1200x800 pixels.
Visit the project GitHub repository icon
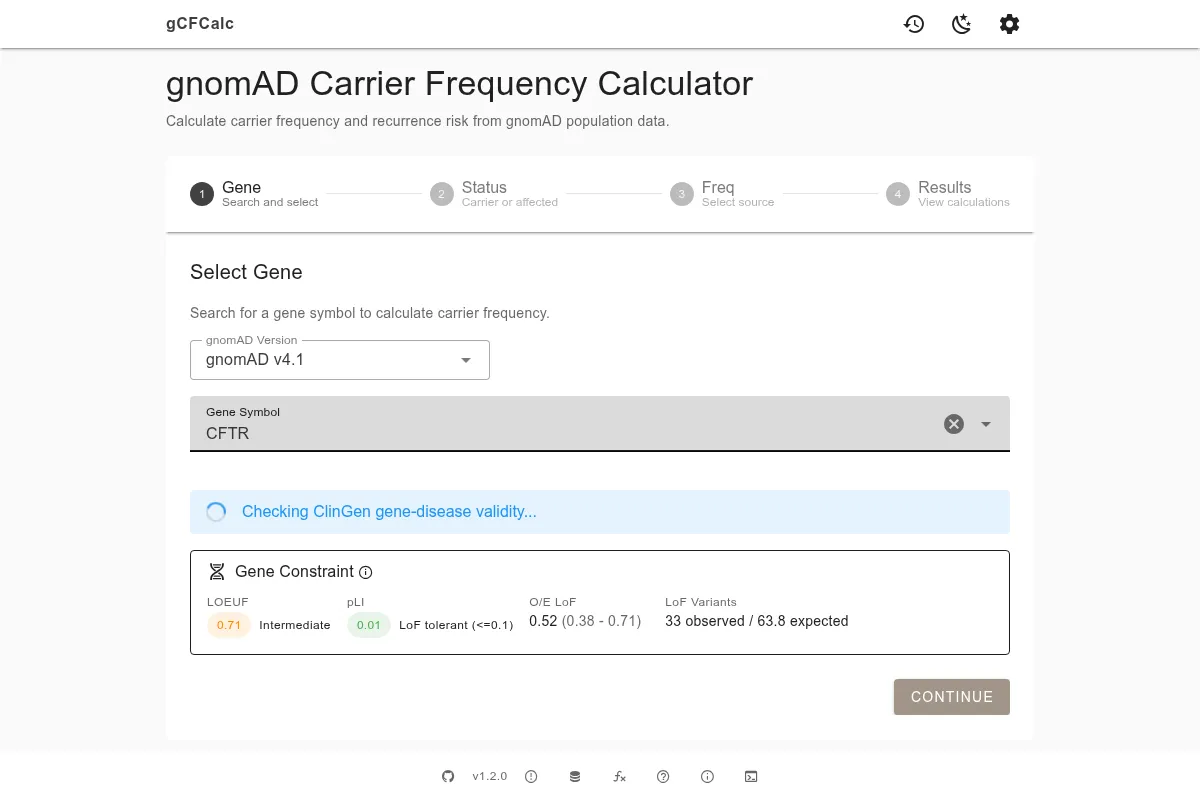448,776
